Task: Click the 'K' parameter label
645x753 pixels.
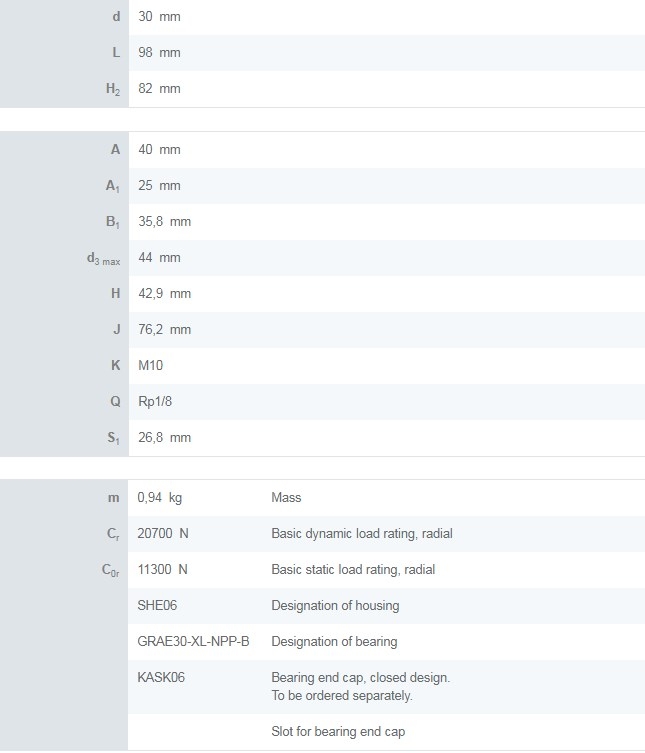Action: [116, 366]
